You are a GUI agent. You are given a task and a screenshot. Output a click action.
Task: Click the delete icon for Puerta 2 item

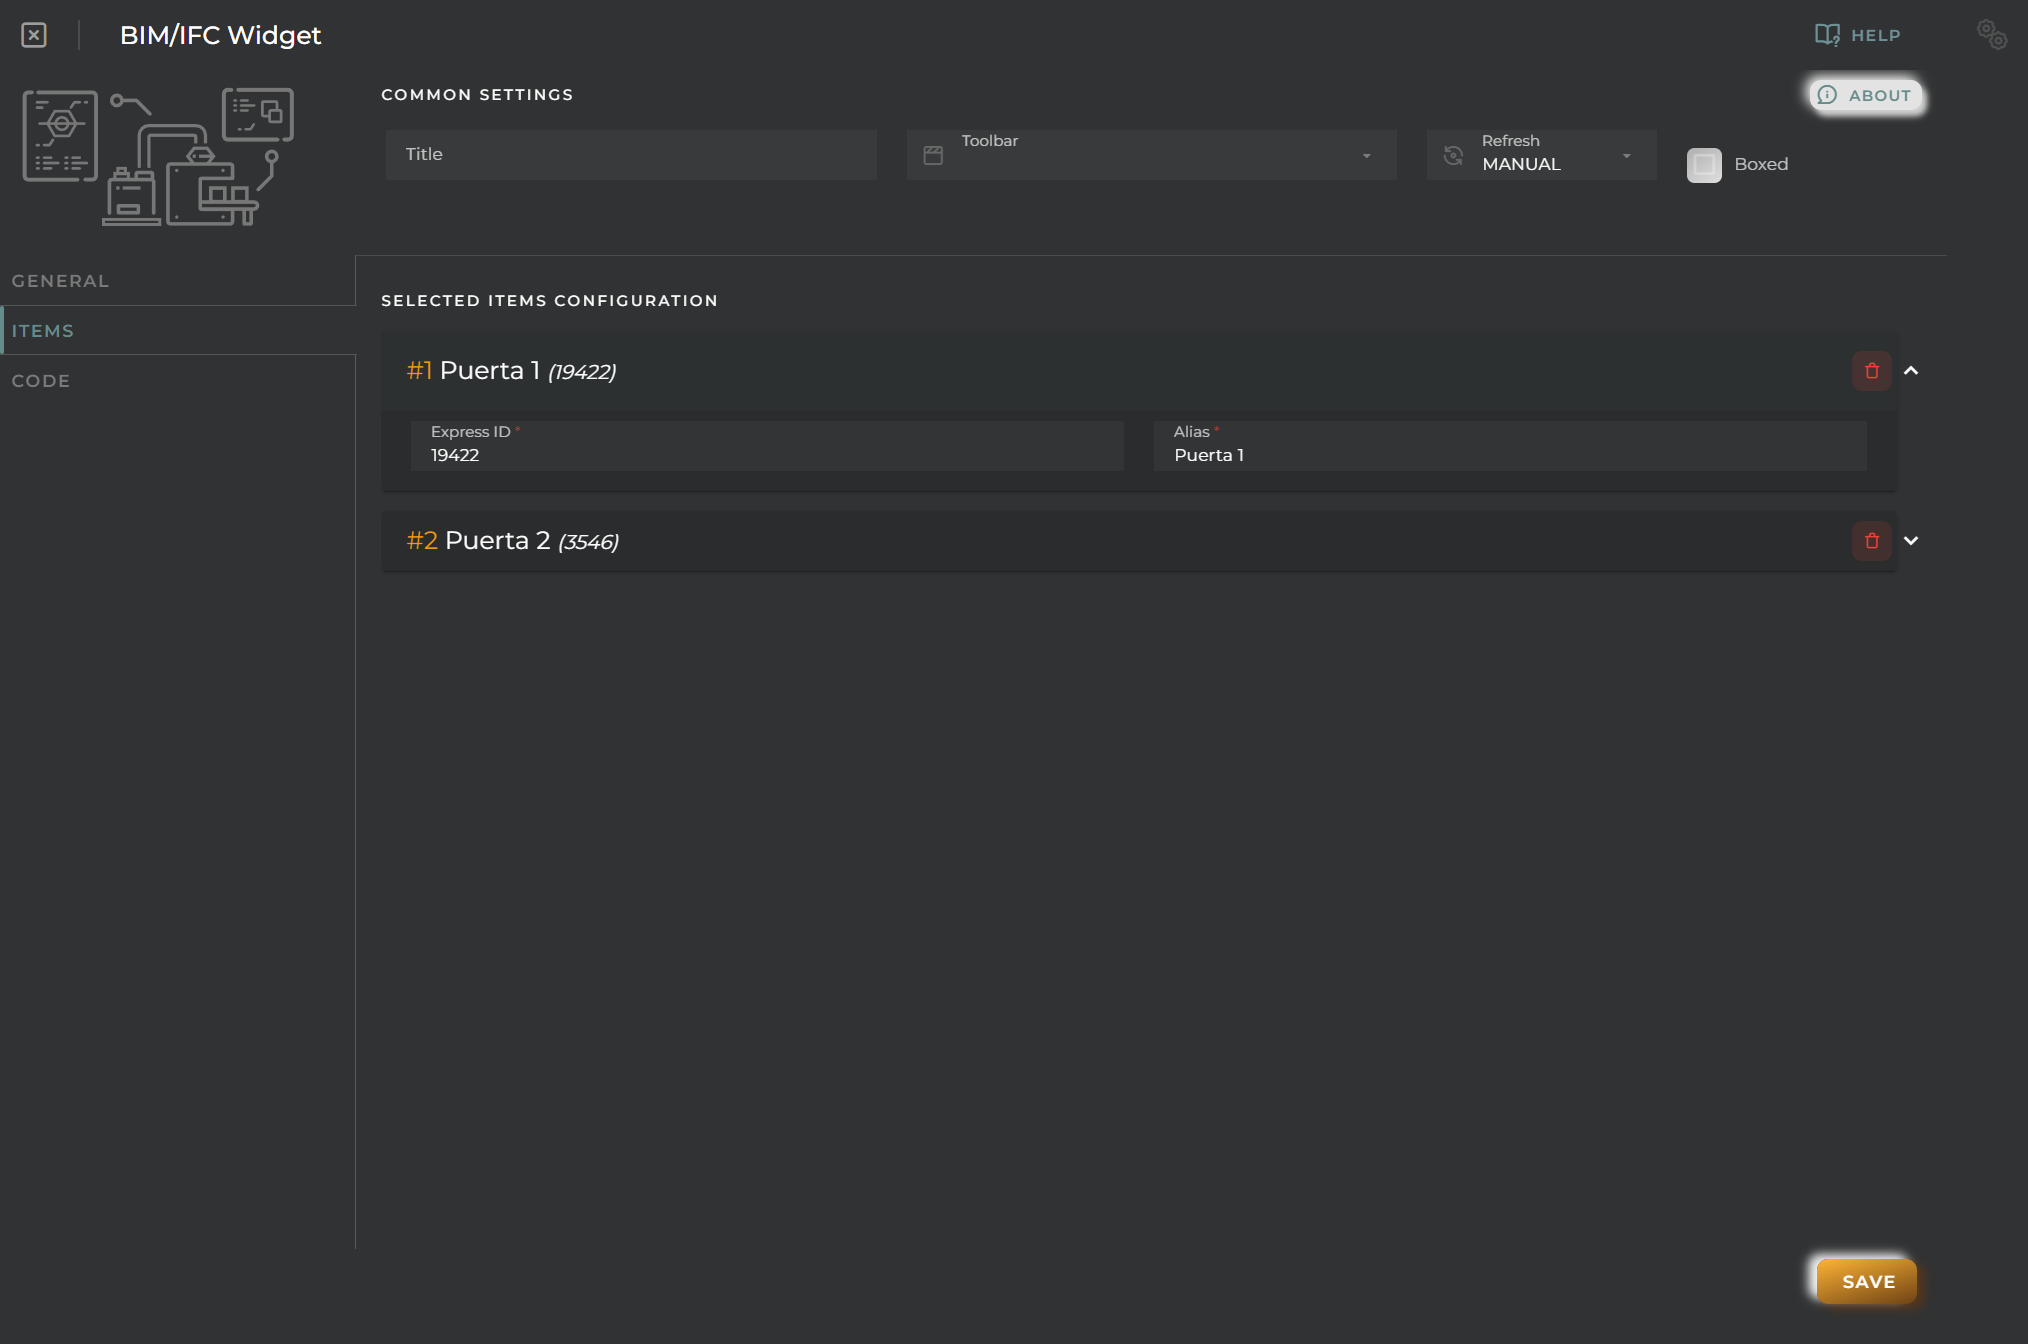pyautogui.click(x=1872, y=540)
